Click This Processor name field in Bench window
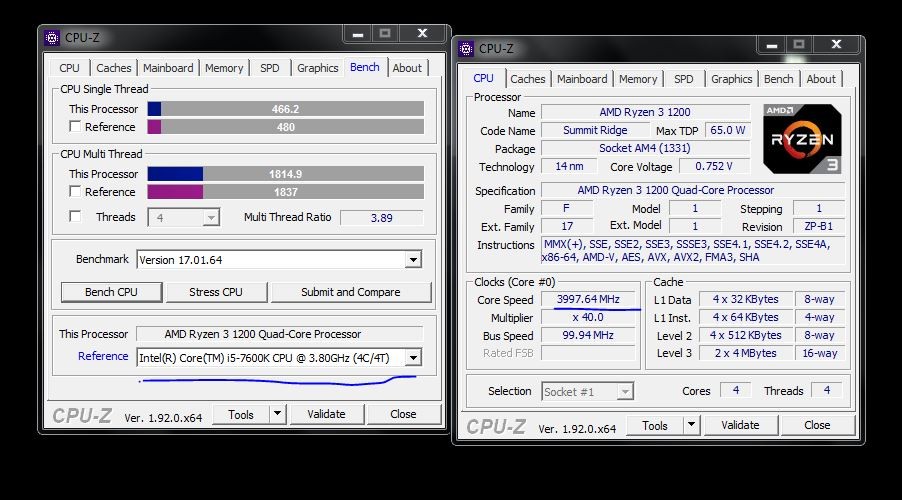Screen dimensions: 902x500 pyautogui.click(x=280, y=334)
